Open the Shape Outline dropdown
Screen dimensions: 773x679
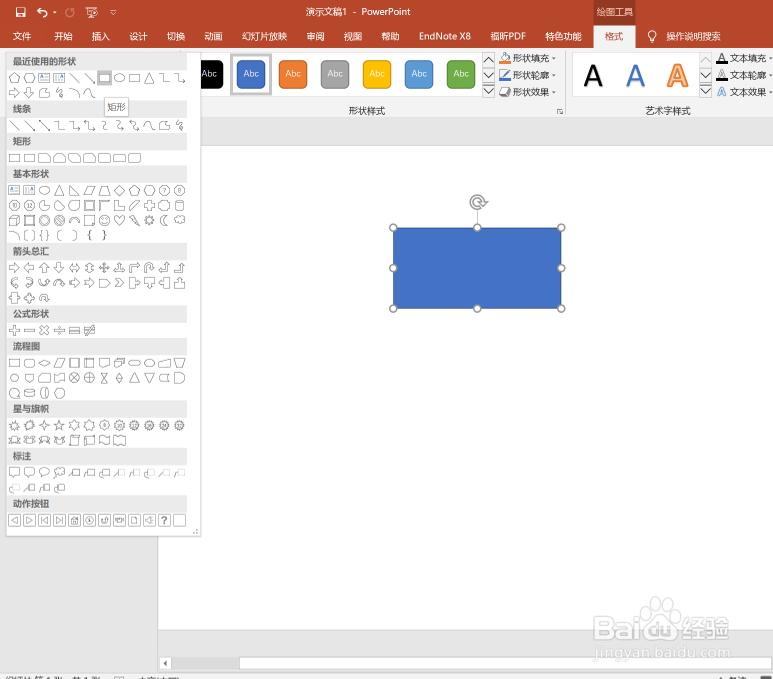(x=527, y=75)
